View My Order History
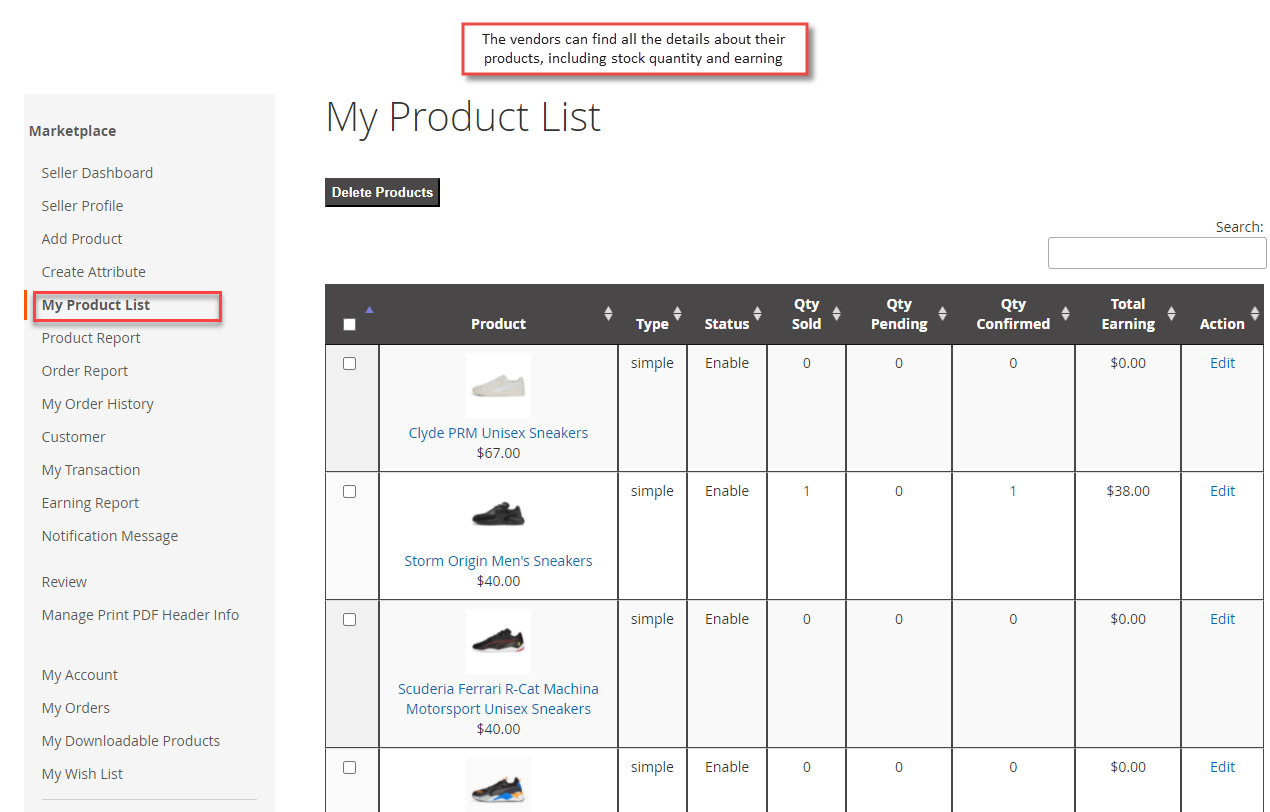The width and height of the screenshot is (1270, 812). coord(97,404)
